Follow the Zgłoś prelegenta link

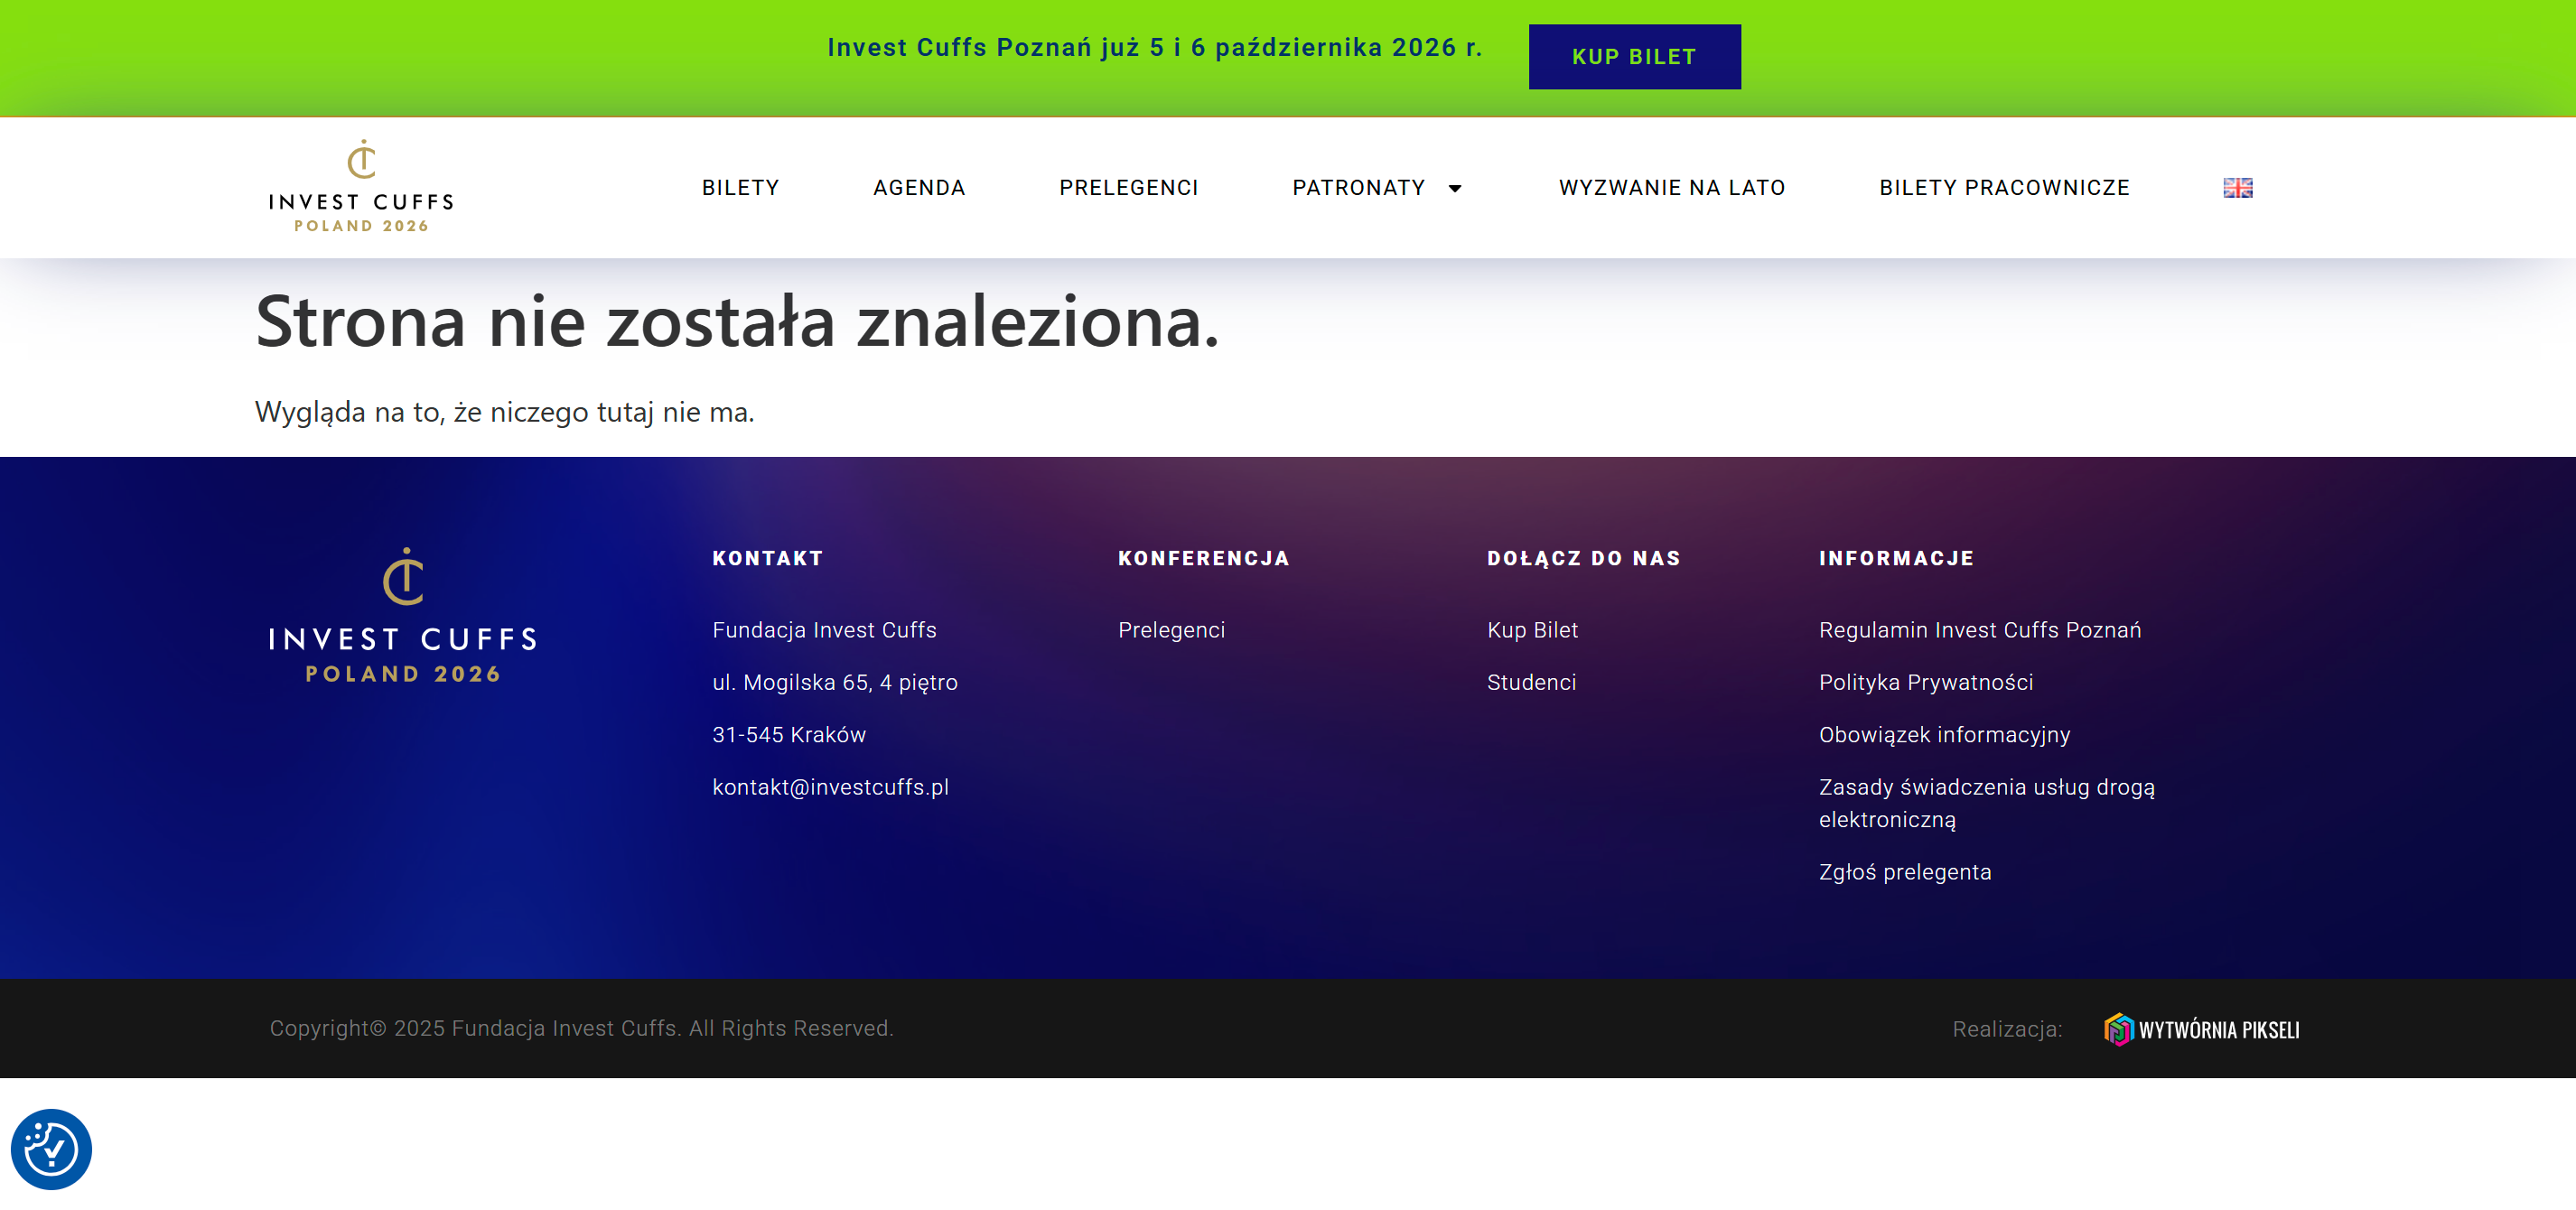pos(1905,872)
